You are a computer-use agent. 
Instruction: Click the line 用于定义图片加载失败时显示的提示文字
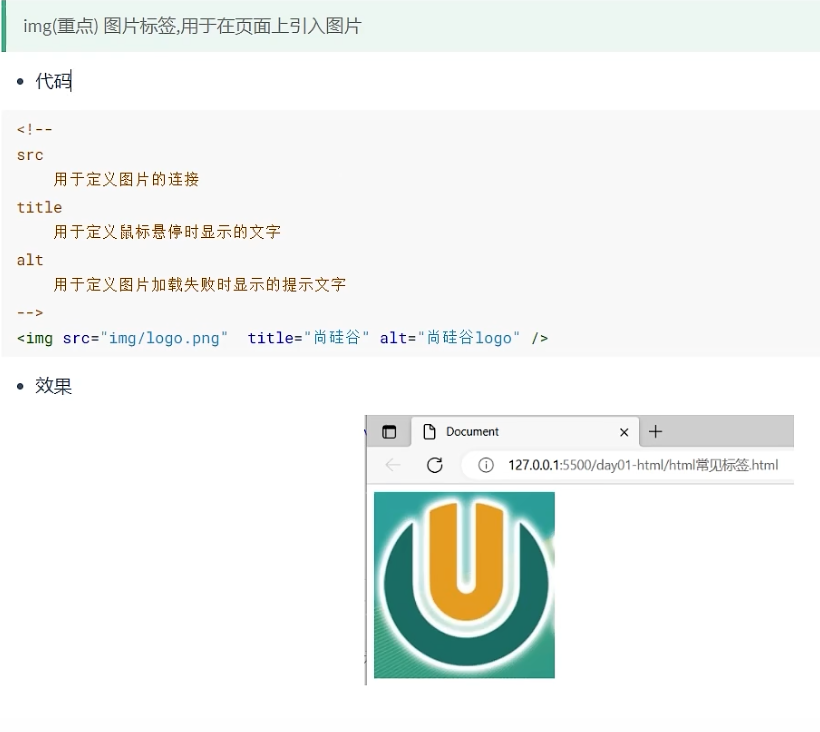click(x=199, y=284)
